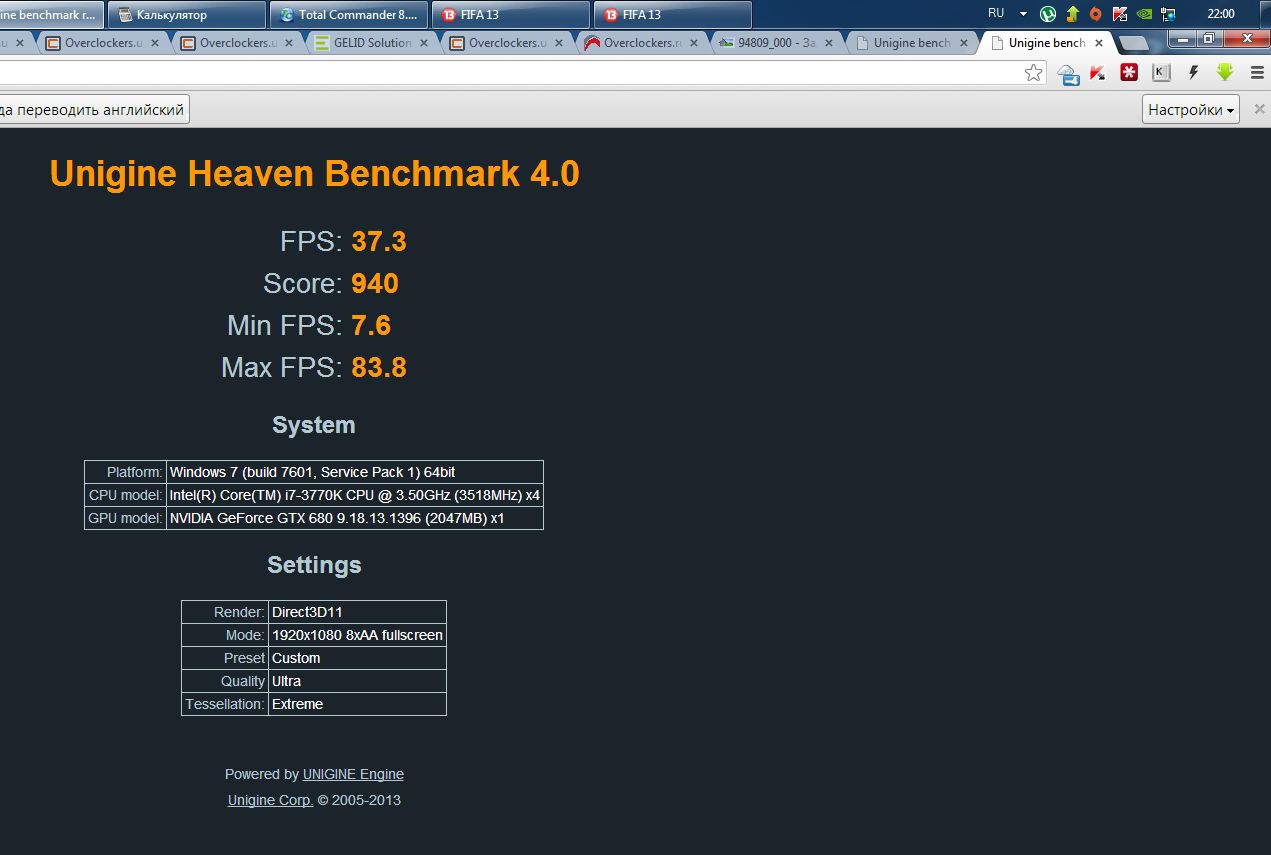
Task: Open Калькулятор from the taskbar
Action: (x=186, y=15)
